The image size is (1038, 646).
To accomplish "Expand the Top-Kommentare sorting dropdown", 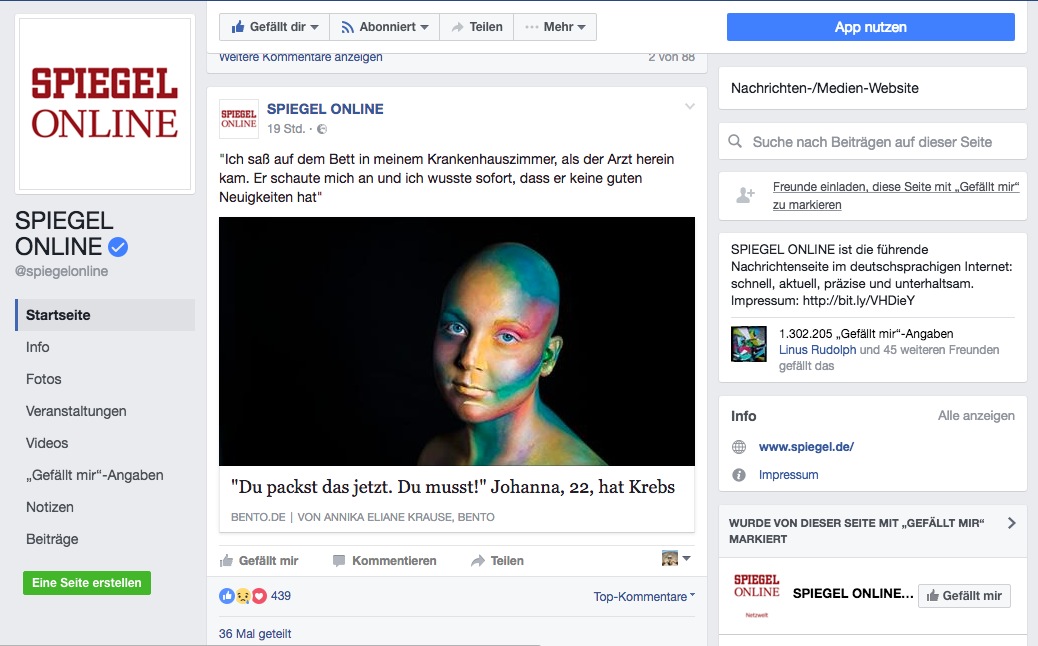I will [x=644, y=596].
